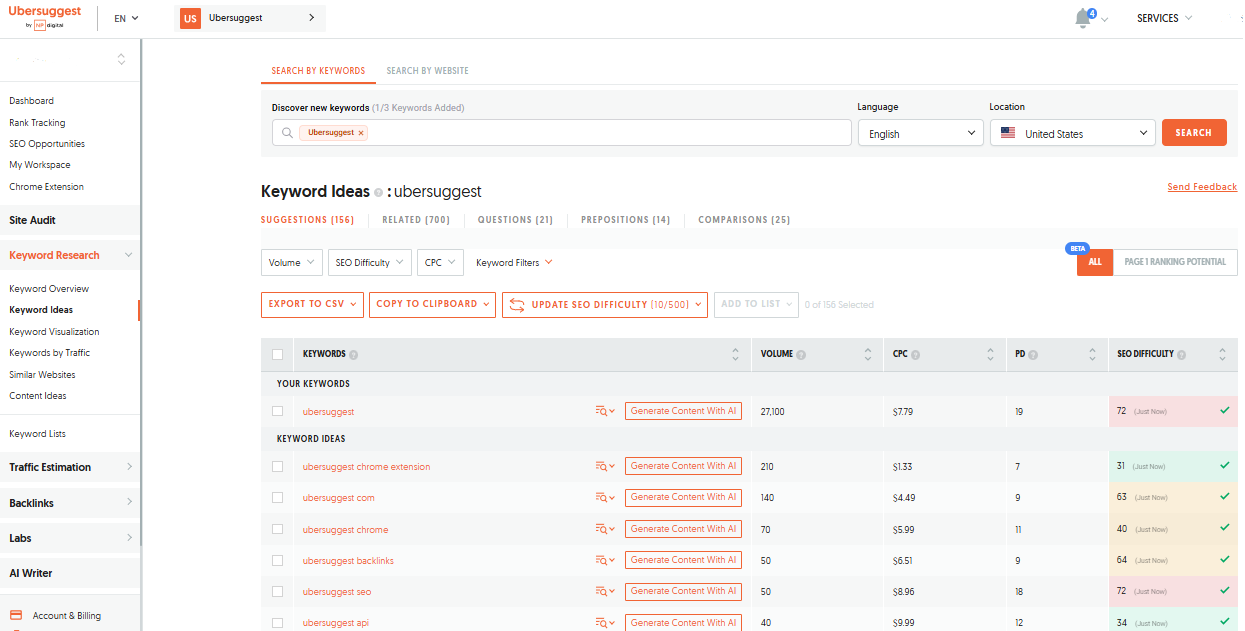Open SERP analysis icon for ubersuggest seo
The image size is (1245, 631).
[x=604, y=591]
